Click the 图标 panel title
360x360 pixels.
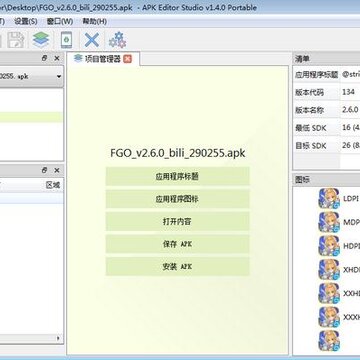[x=302, y=180]
